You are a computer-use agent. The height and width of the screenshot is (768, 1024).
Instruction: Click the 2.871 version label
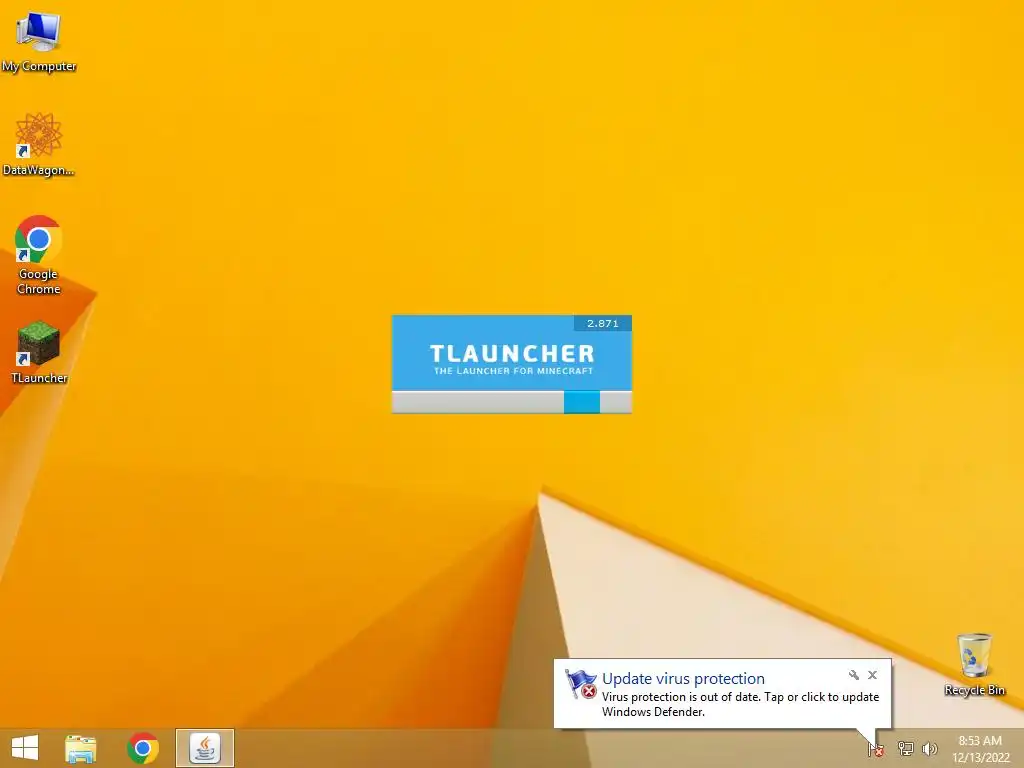[602, 323]
